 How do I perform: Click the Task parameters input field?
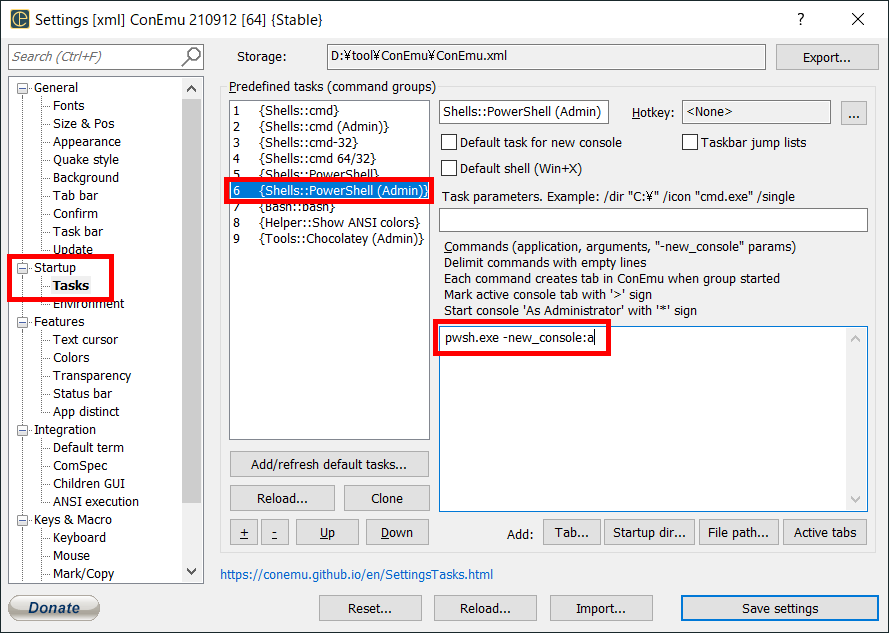pos(653,220)
